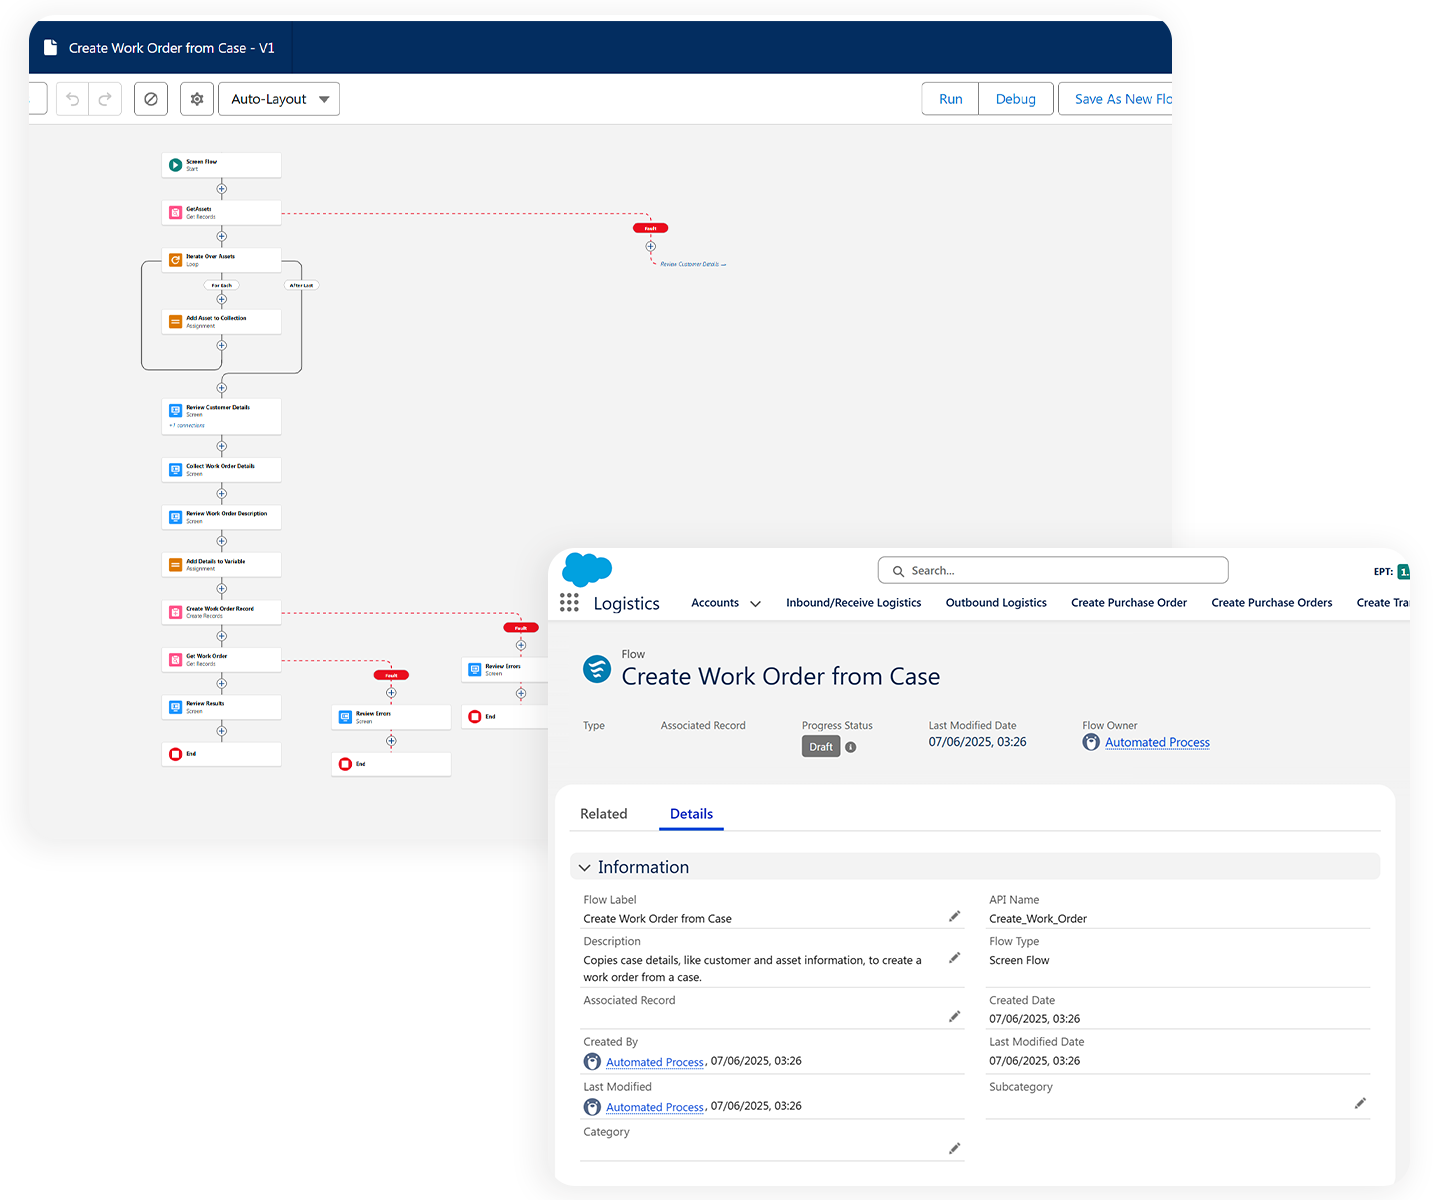Click the pencil icon to edit Description

tap(954, 958)
